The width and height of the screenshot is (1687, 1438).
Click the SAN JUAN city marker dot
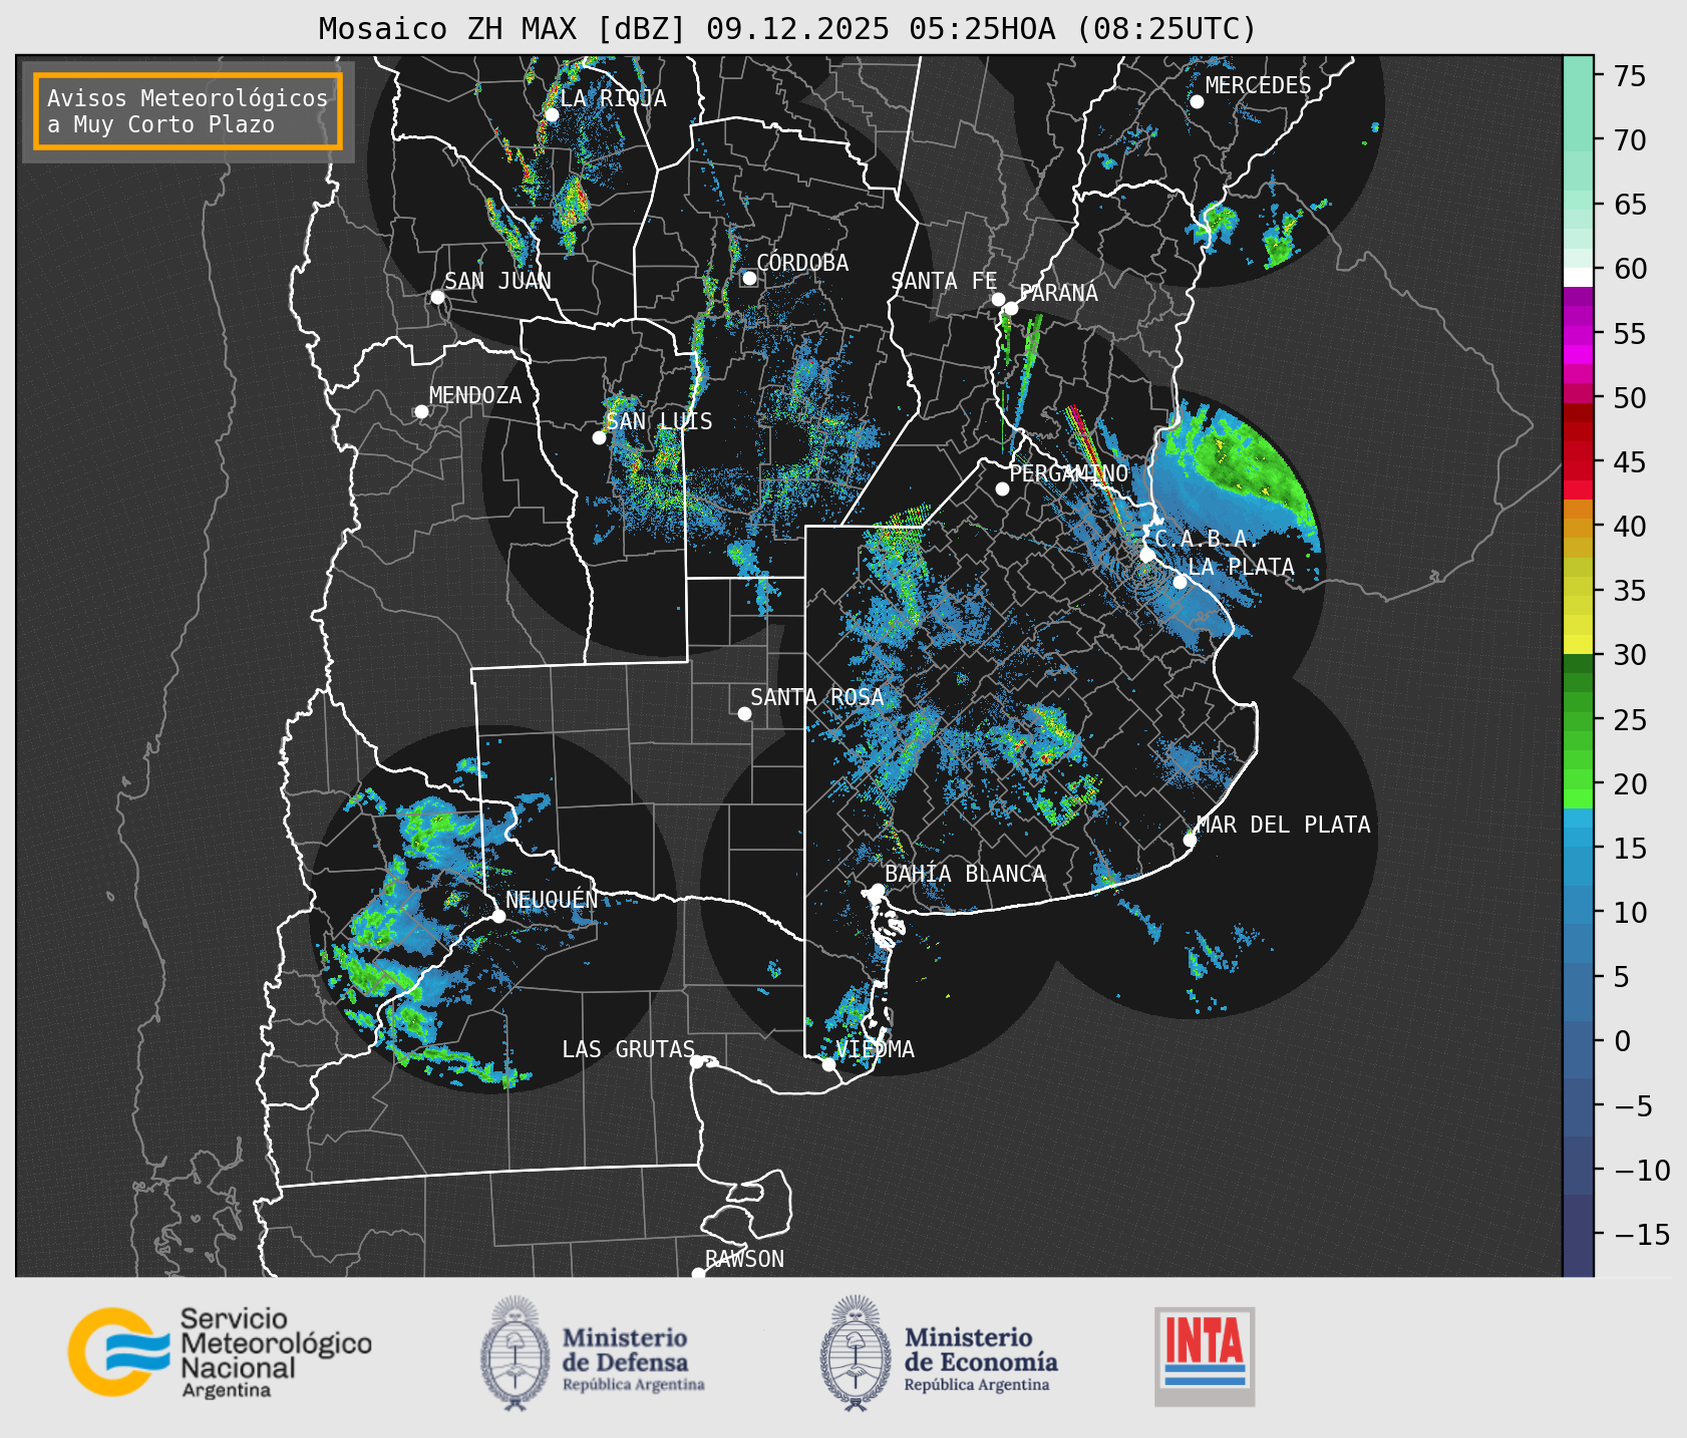coord(437,297)
